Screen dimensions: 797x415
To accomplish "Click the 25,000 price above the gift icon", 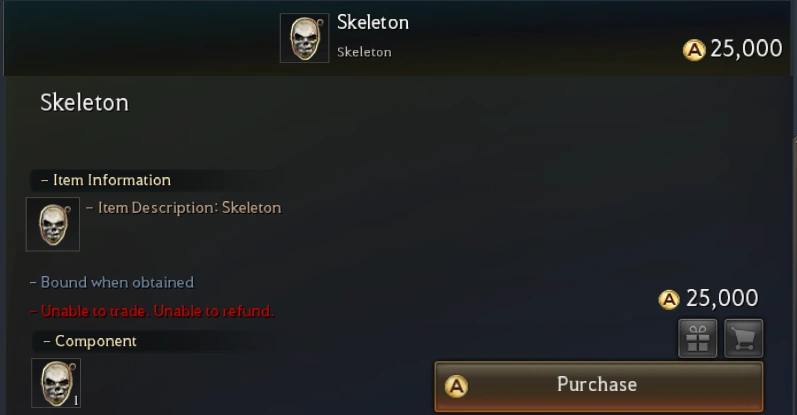I will [x=722, y=298].
